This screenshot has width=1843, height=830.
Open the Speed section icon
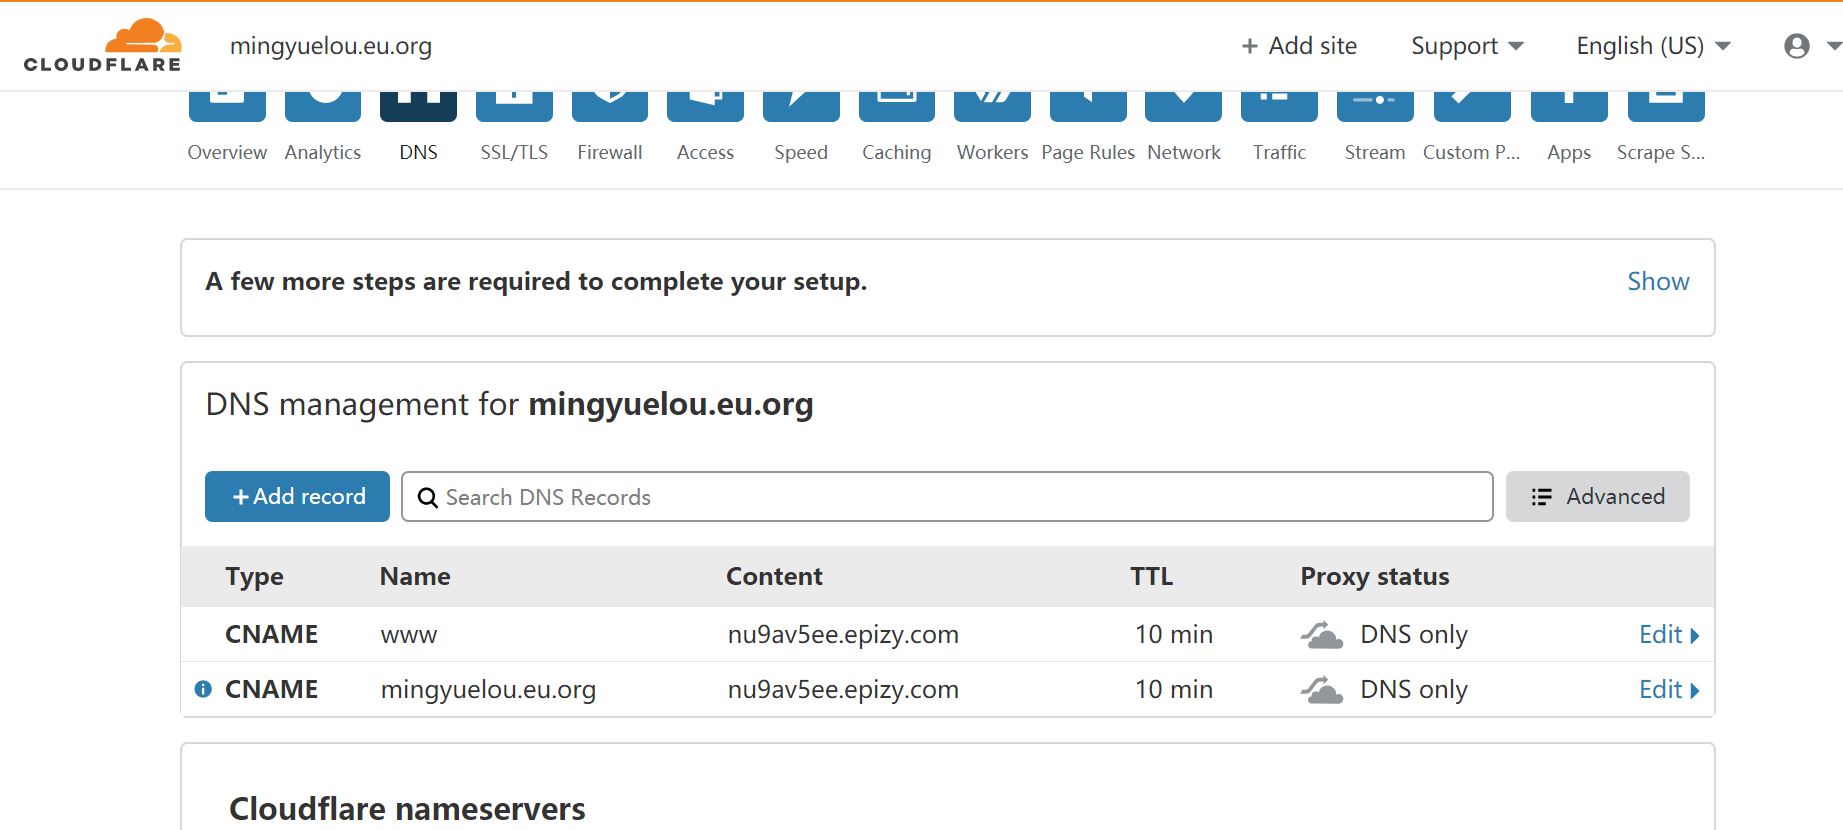pyautogui.click(x=801, y=106)
